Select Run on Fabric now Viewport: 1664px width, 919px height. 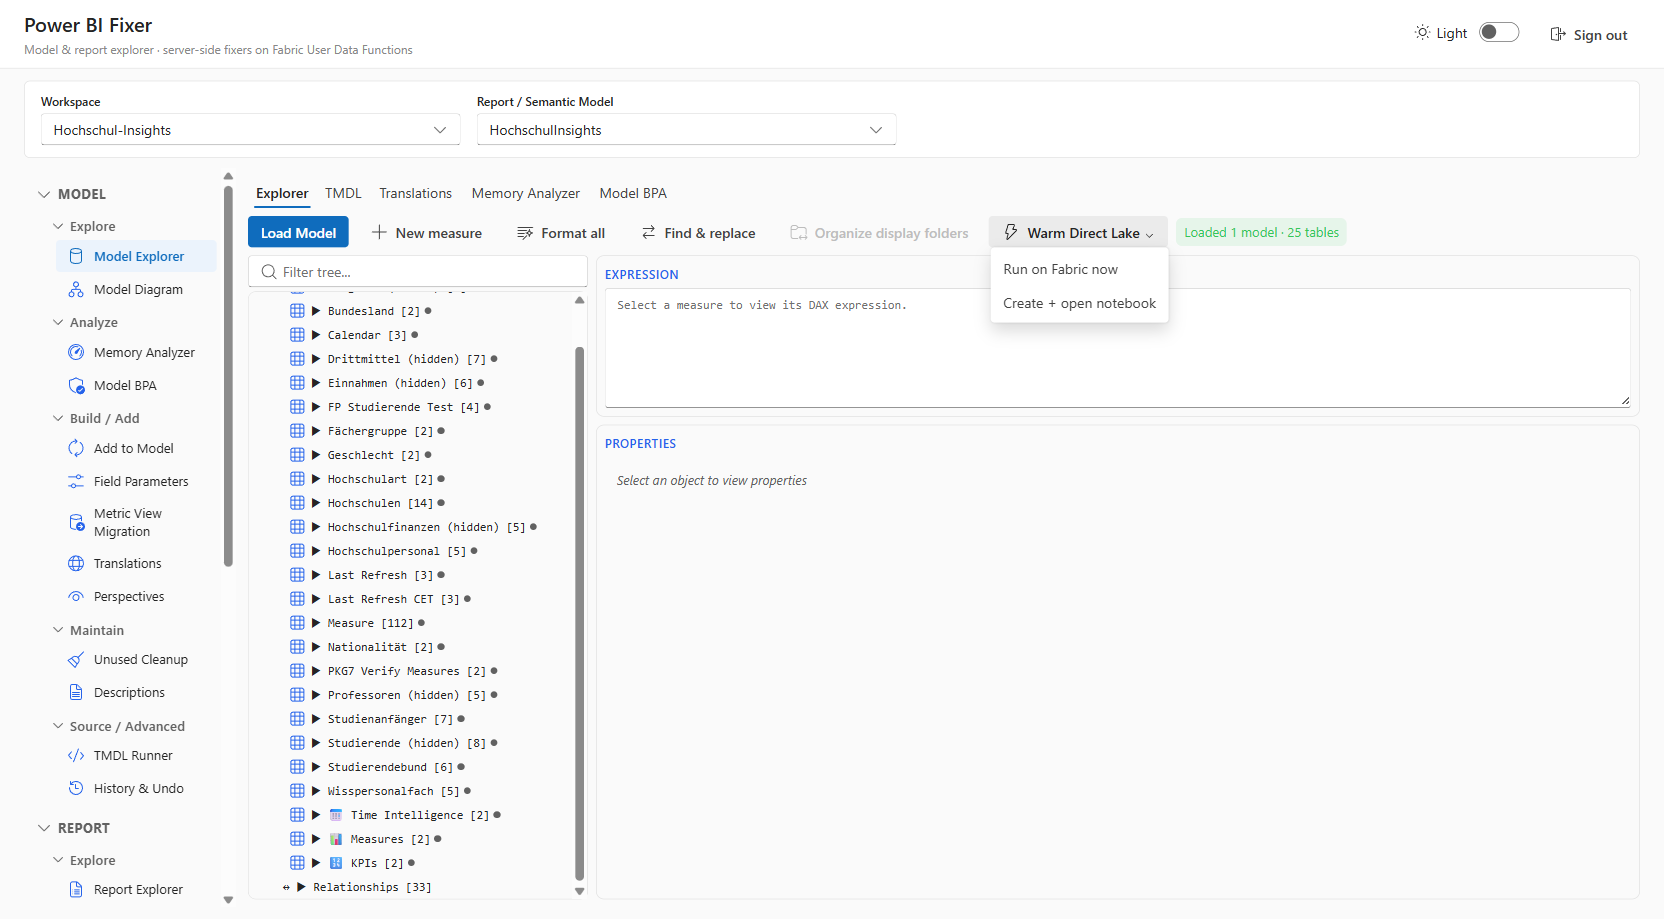pyautogui.click(x=1079, y=269)
